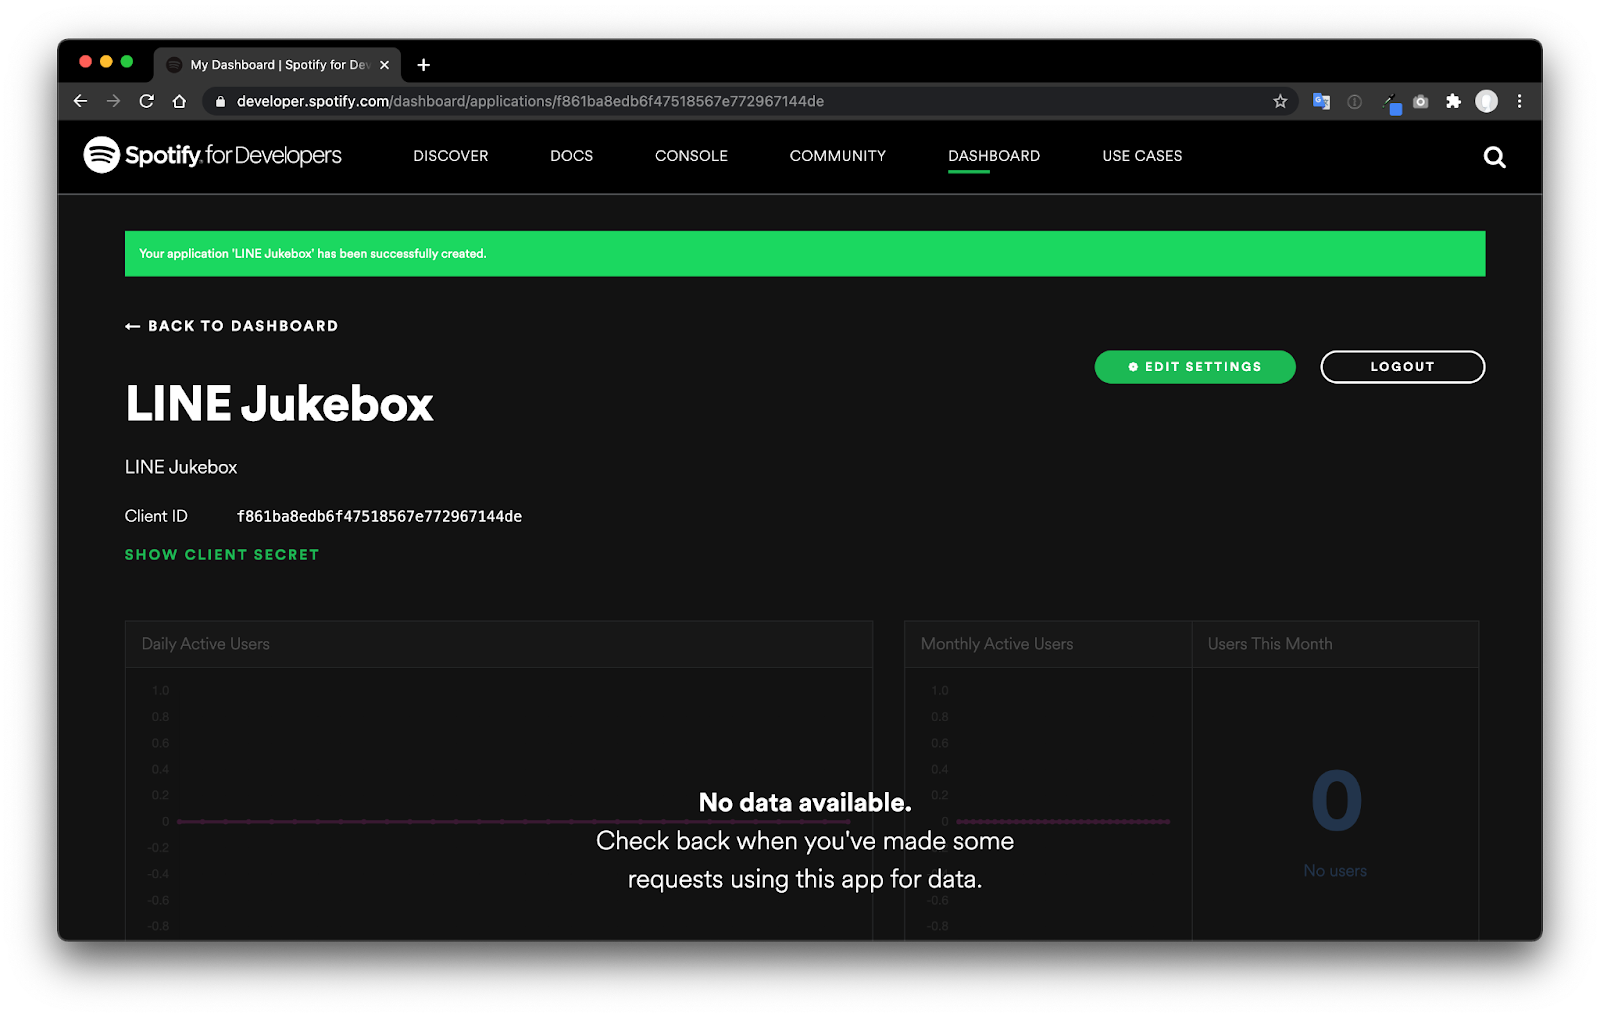
Task: Click the green success notification banner
Action: [x=805, y=254]
